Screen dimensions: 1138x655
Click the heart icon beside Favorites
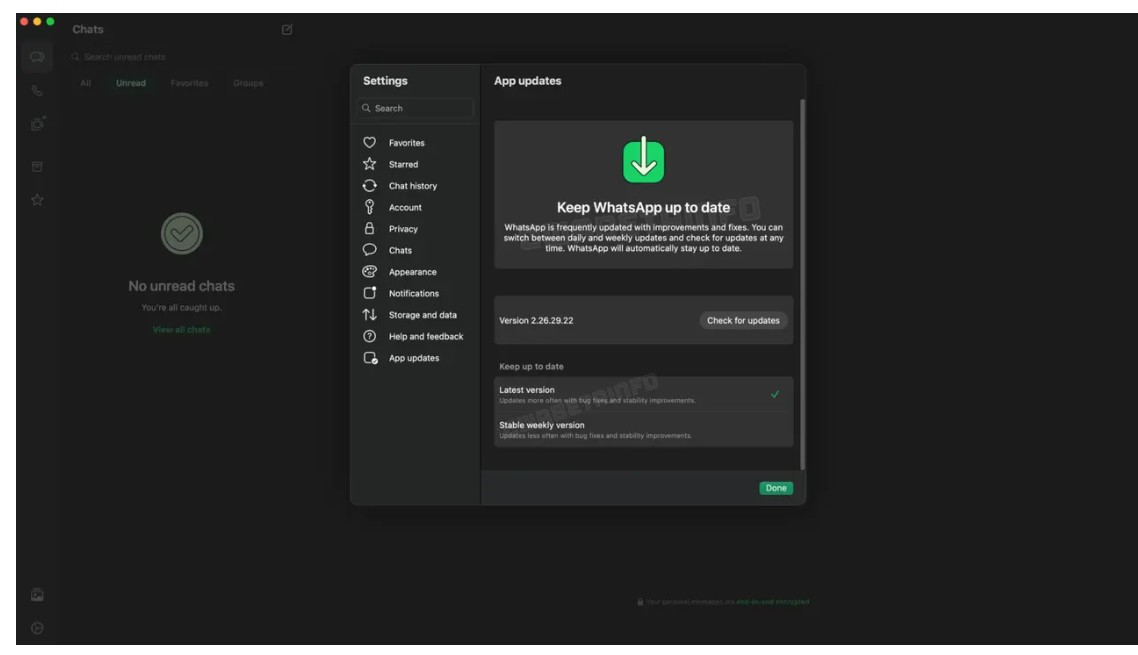(369, 142)
